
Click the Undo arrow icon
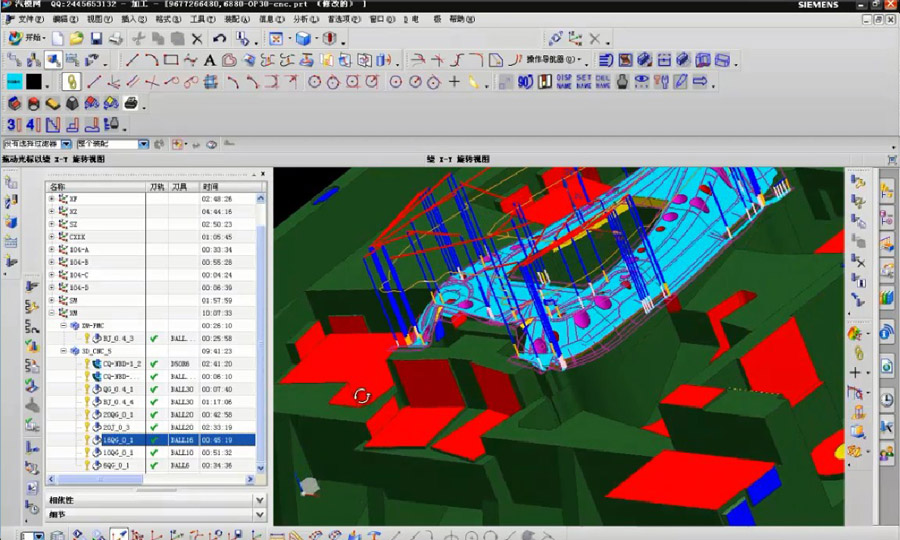tap(219, 39)
